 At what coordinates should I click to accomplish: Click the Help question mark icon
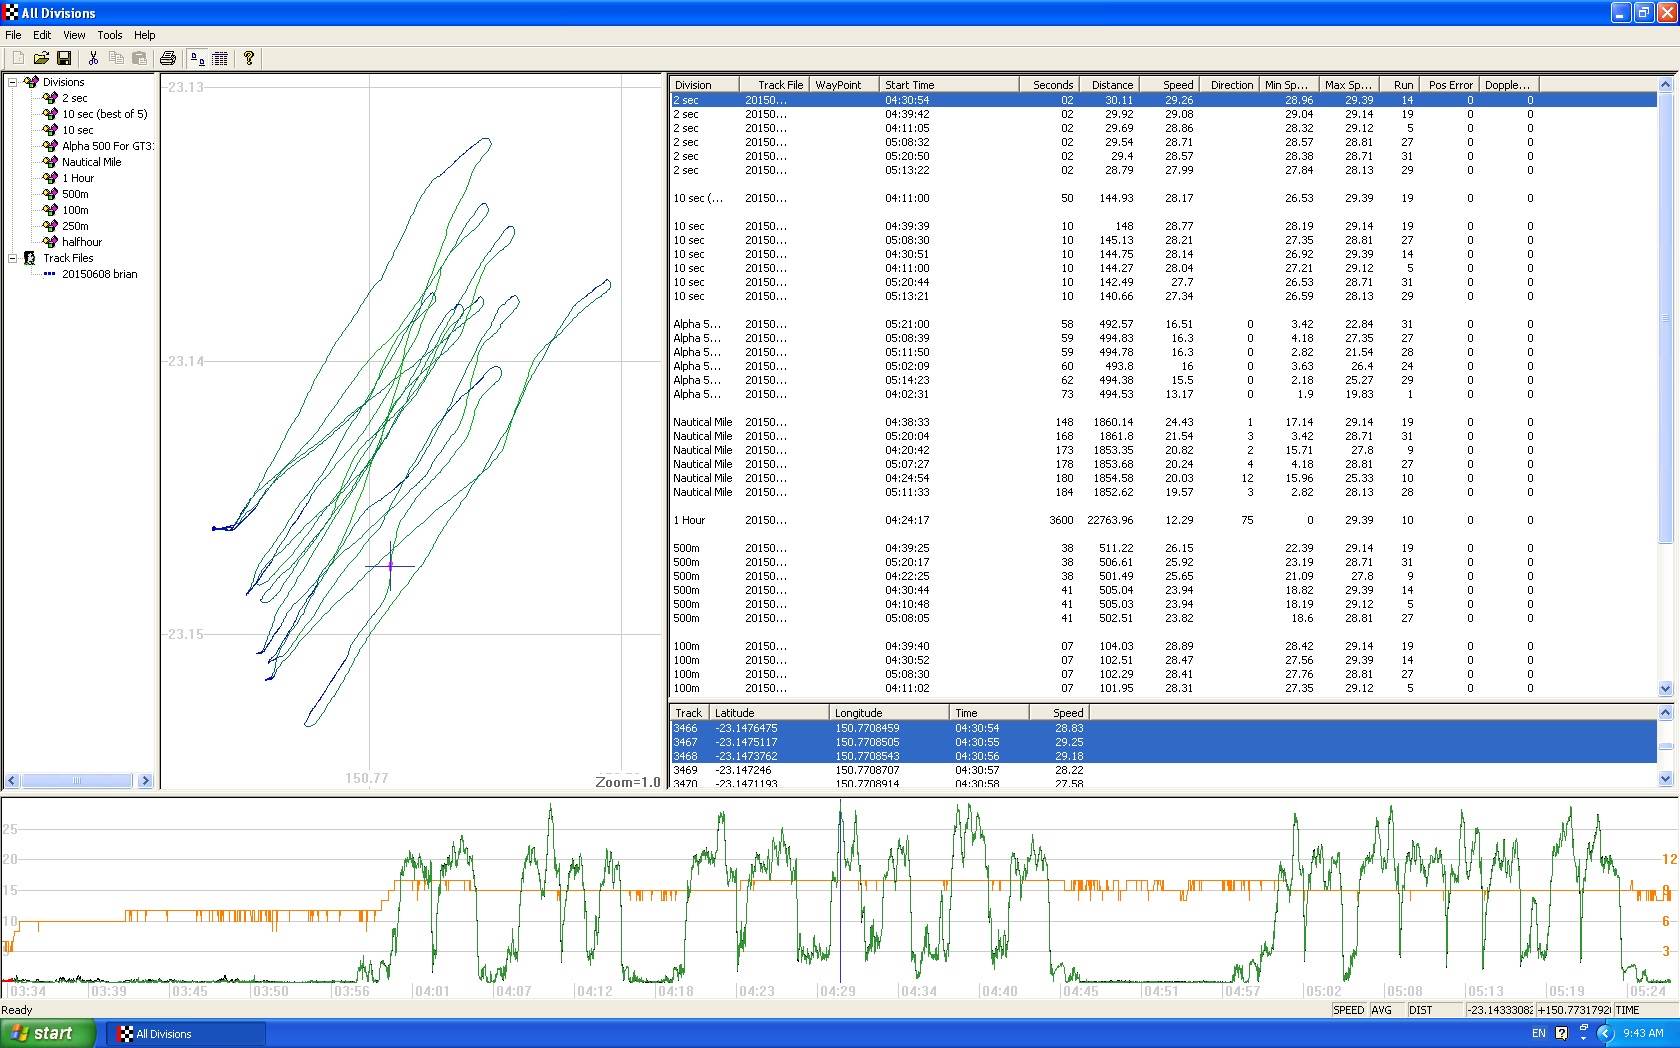pos(249,59)
